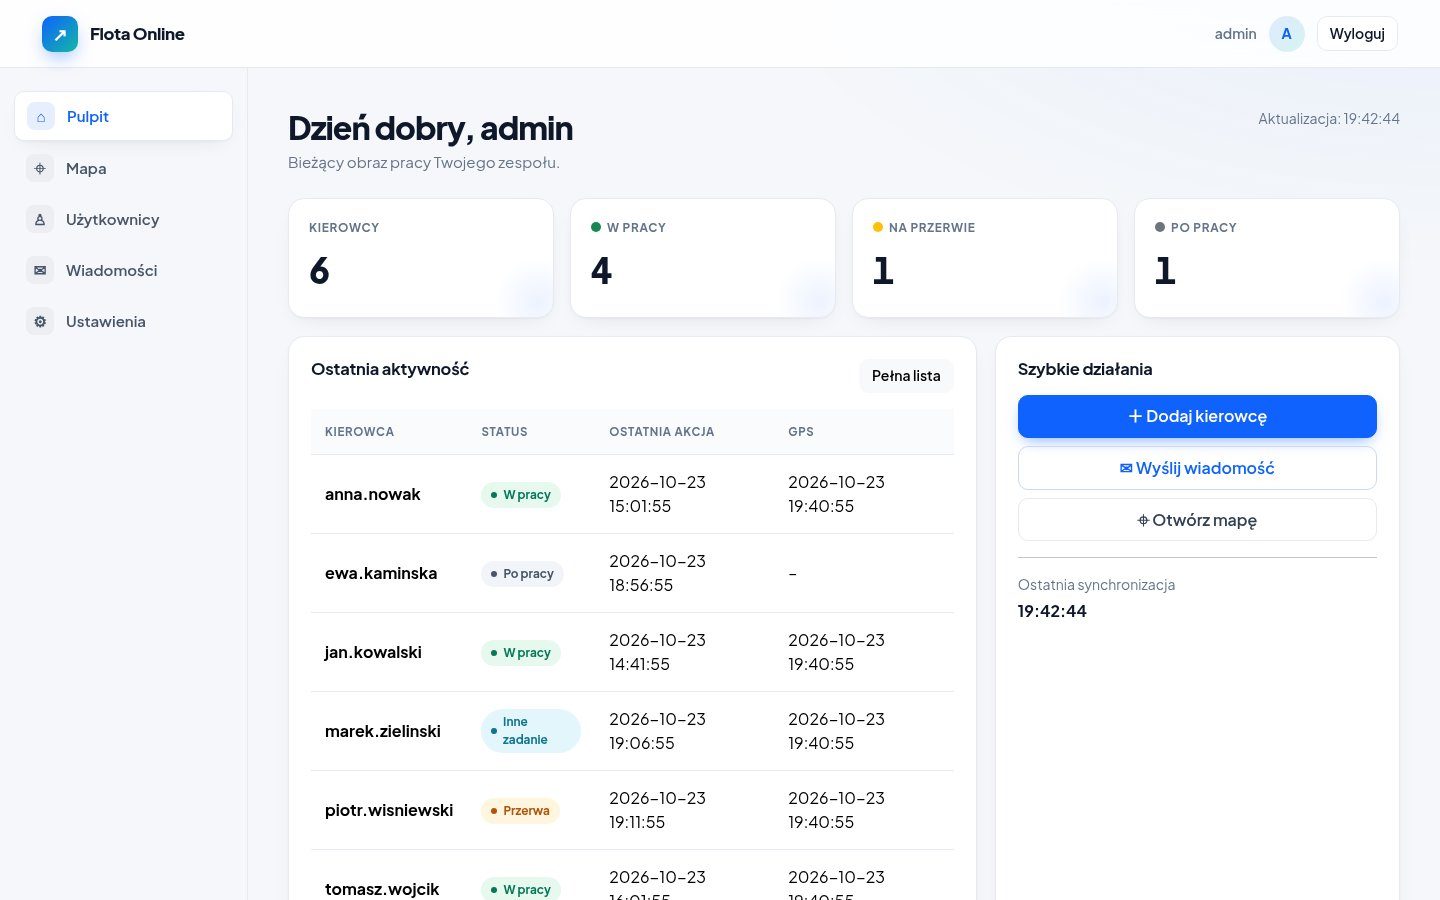Click the Ustawienia gear icon in sidebar

pyautogui.click(x=40, y=322)
